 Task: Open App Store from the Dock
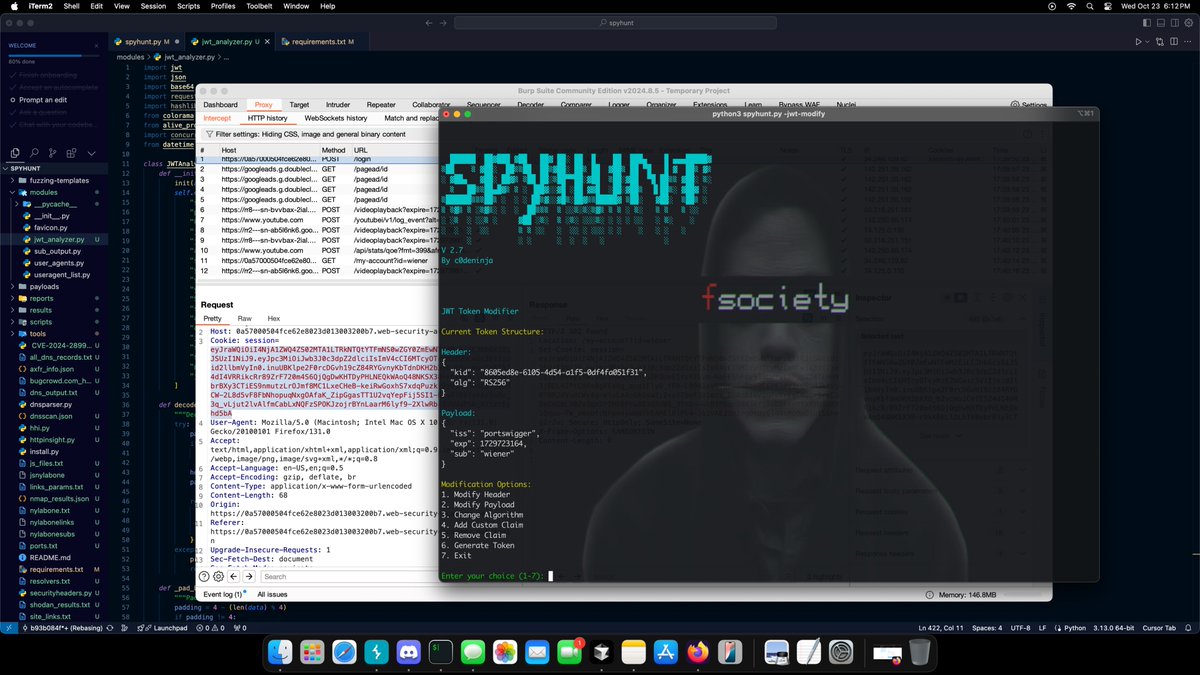[x=665, y=652]
